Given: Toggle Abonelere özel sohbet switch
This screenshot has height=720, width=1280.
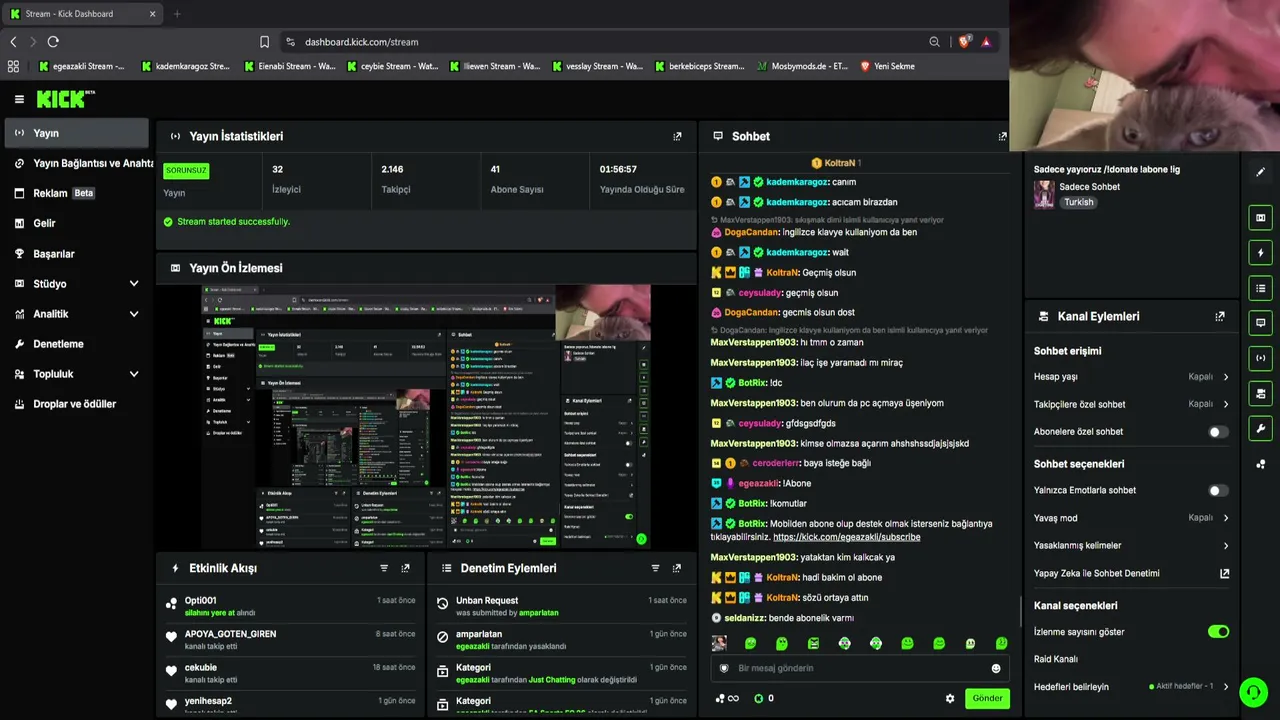Looking at the screenshot, I should pos(1218,432).
